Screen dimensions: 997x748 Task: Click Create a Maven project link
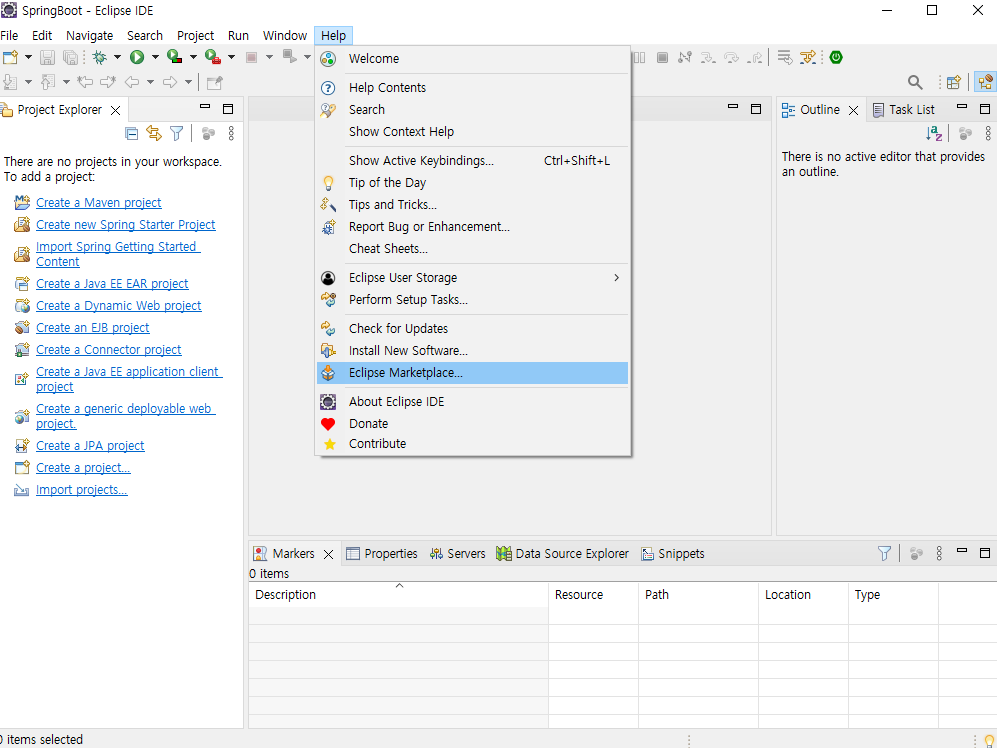(99, 203)
